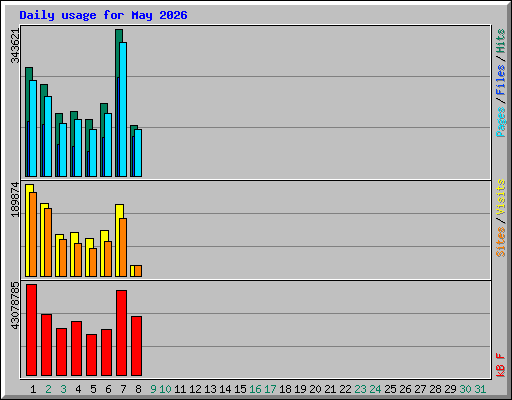Click day 22 on the x-axis
This screenshot has width=512, height=400.
pyautogui.click(x=345, y=389)
